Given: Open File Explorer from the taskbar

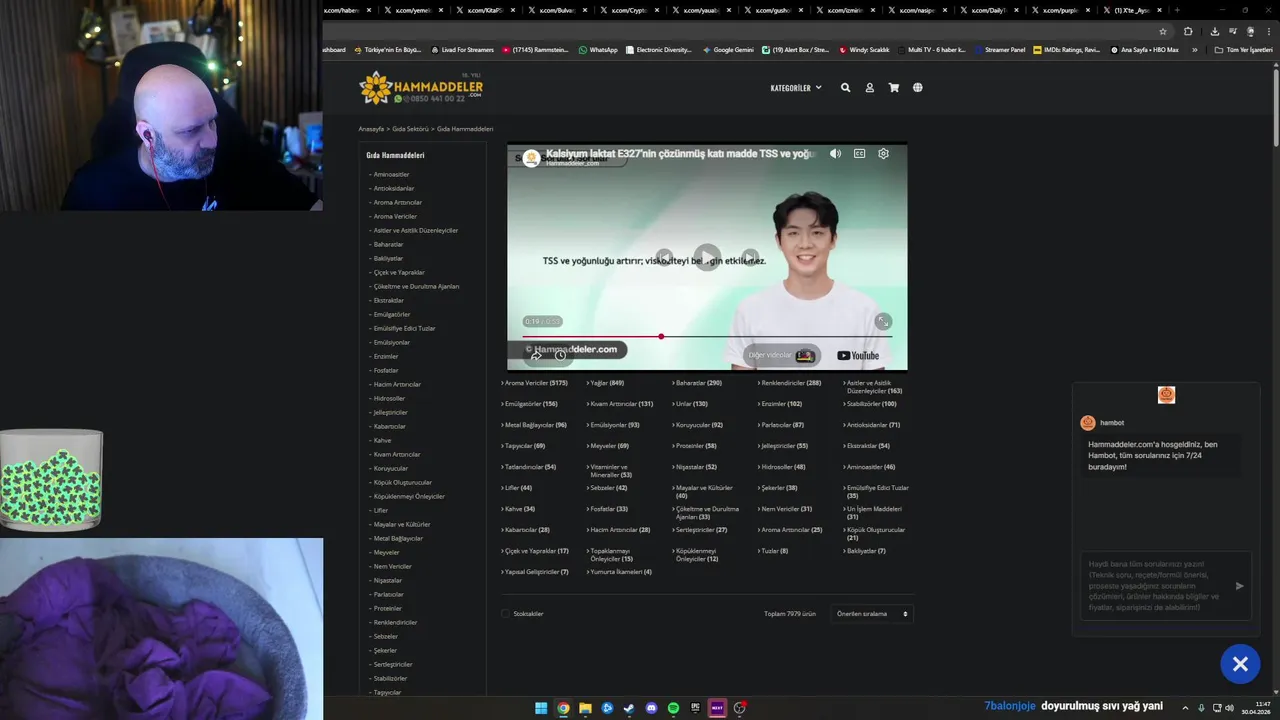Looking at the screenshot, I should click(585, 708).
